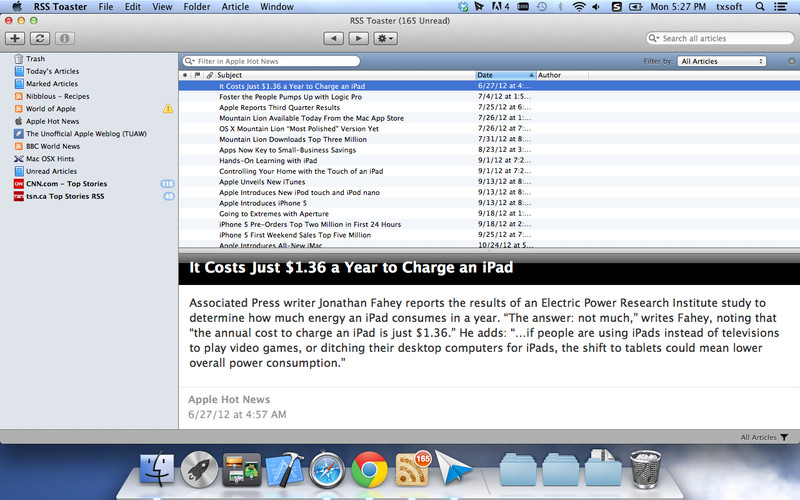
Task: Click the Wi-Fi status menu bar icon
Action: (x=579, y=7)
